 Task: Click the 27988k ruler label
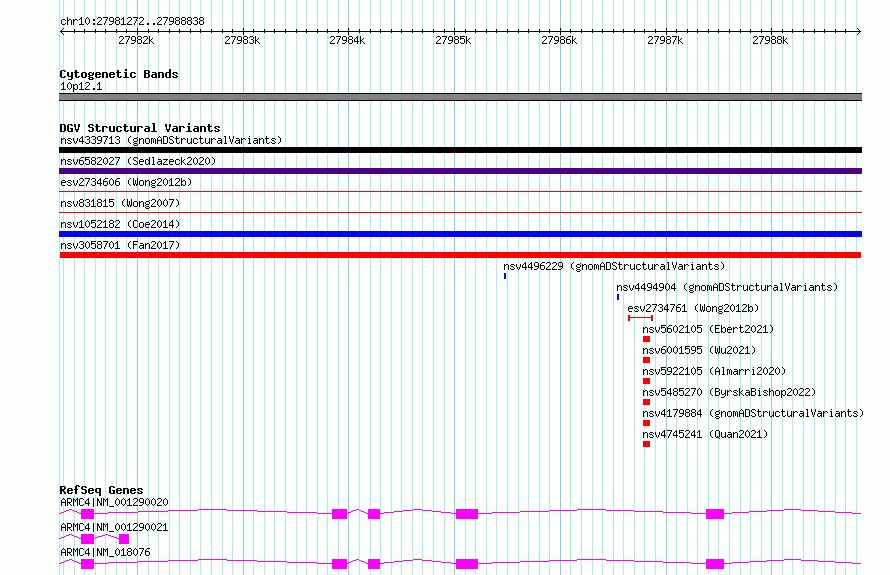[770, 40]
